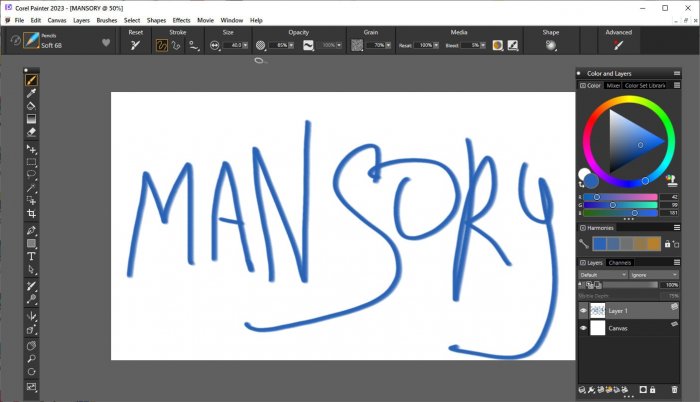Screen dimensions: 700x402
Task: Open the Size value dropdown arrow
Action: 245,45
